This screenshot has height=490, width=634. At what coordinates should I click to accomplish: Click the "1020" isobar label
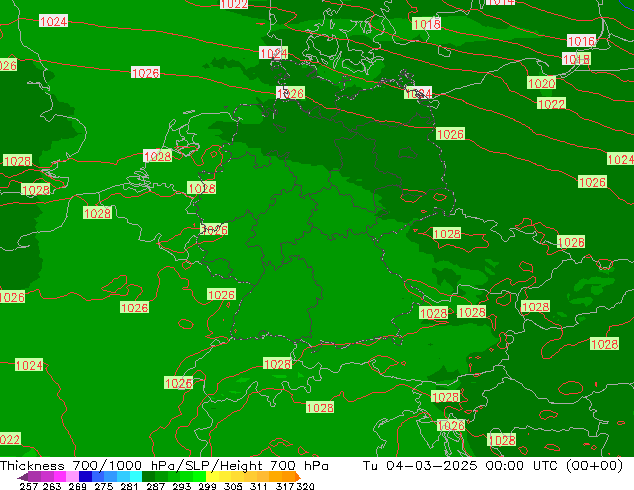[541, 83]
